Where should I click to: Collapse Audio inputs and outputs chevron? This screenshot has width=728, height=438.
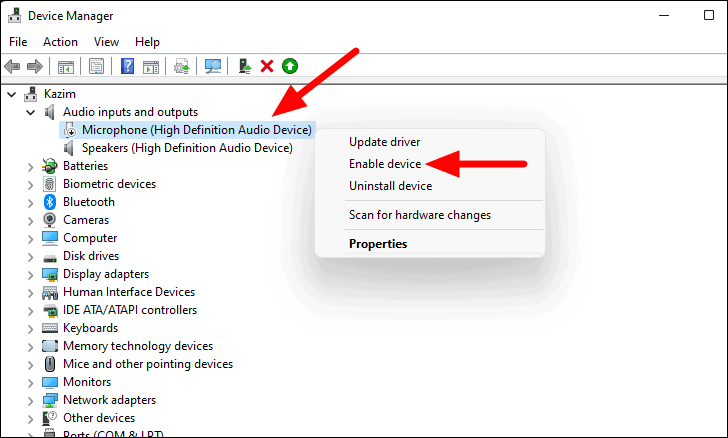[31, 112]
